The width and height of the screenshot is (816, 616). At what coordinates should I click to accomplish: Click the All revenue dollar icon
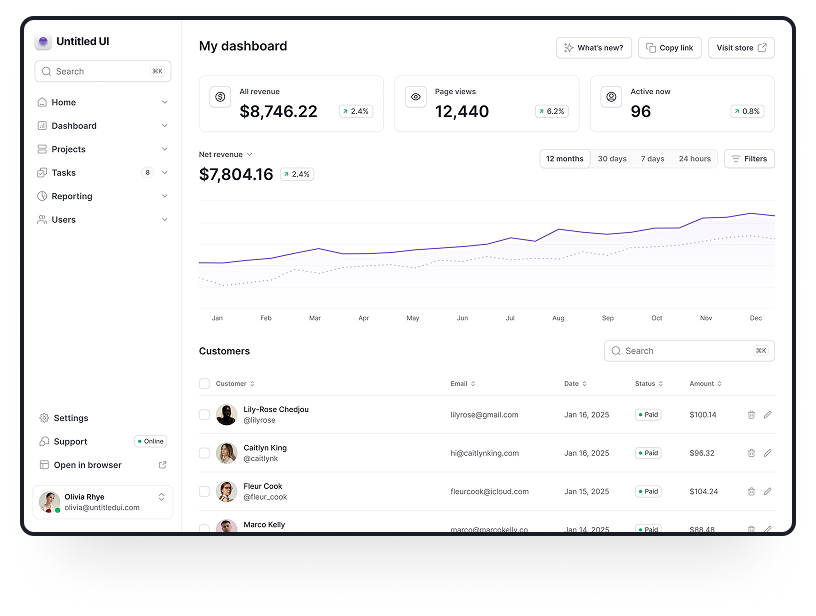pos(220,97)
